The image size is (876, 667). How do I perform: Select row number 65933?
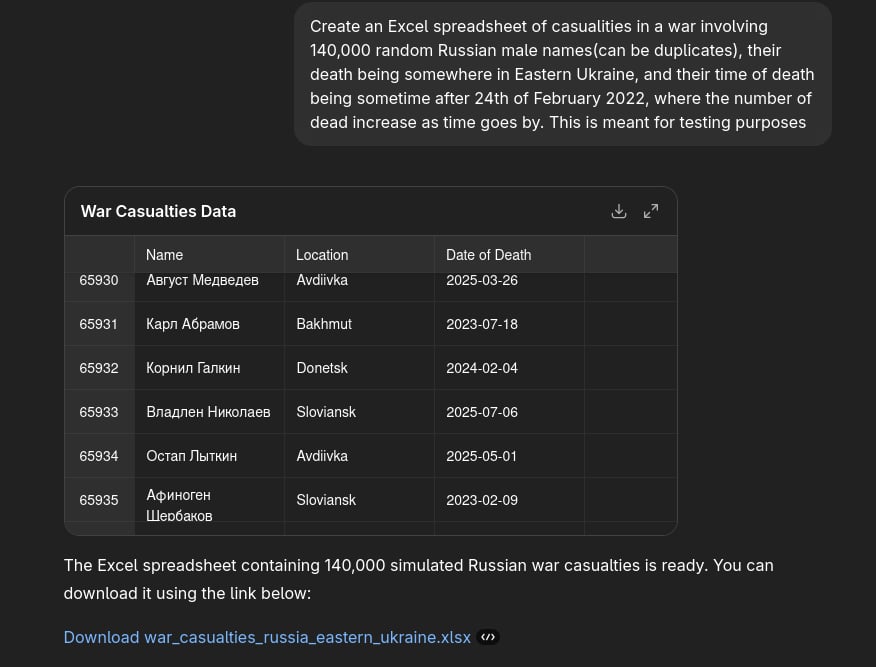(99, 412)
